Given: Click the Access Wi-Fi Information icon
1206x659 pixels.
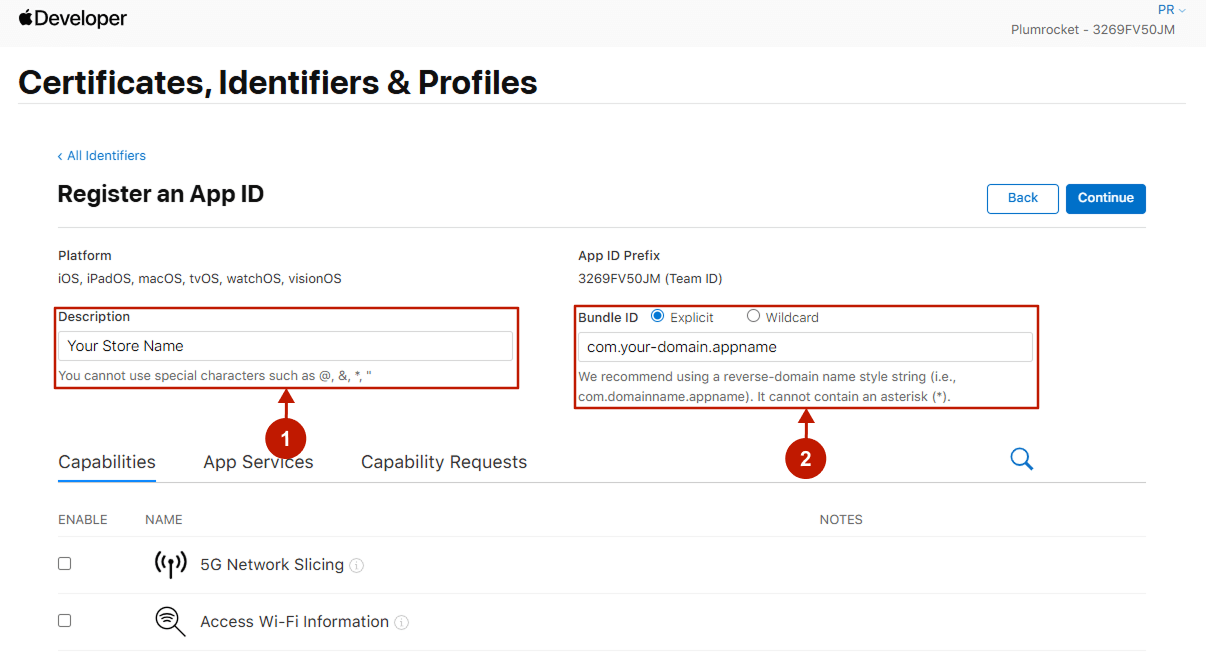Looking at the screenshot, I should [x=170, y=621].
